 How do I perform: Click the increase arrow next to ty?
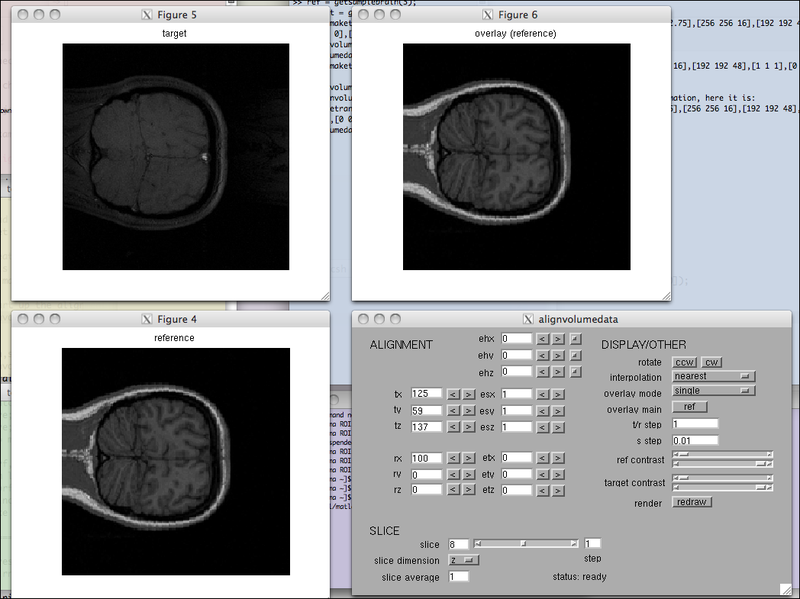pyautogui.click(x=468, y=410)
